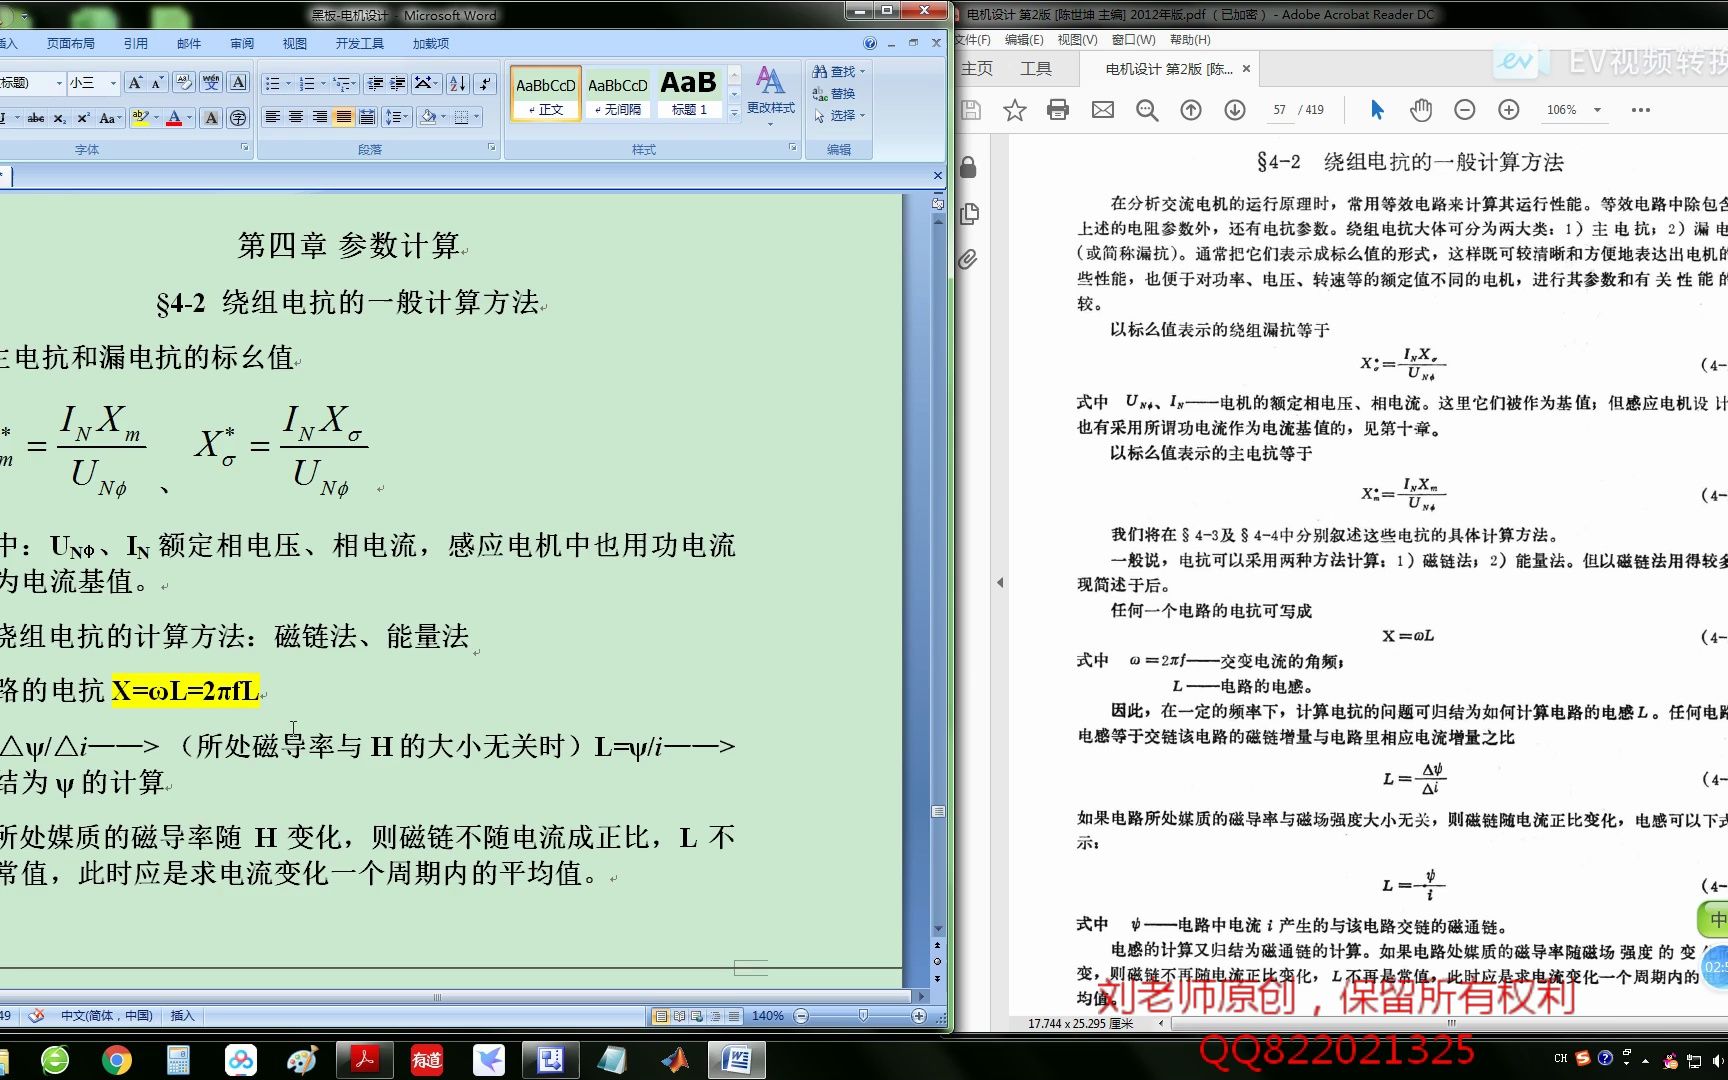The image size is (1728, 1080).
Task: Go to next PDF page
Action: coord(1235,110)
